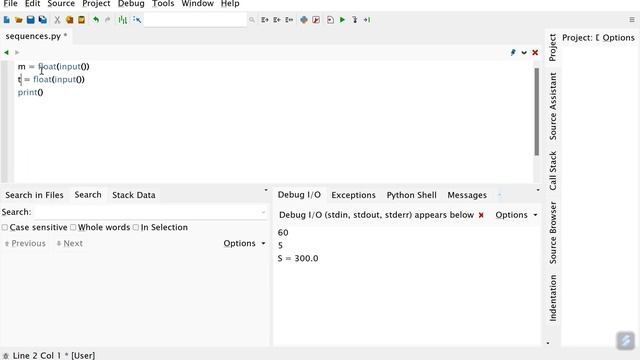Click the grey Python-logo toolbar icon

pyautogui.click(x=304, y=20)
